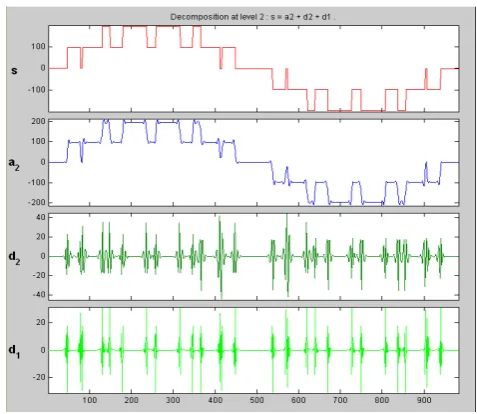
Task: Click inside the light green d1 plot
Action: (x=253, y=350)
